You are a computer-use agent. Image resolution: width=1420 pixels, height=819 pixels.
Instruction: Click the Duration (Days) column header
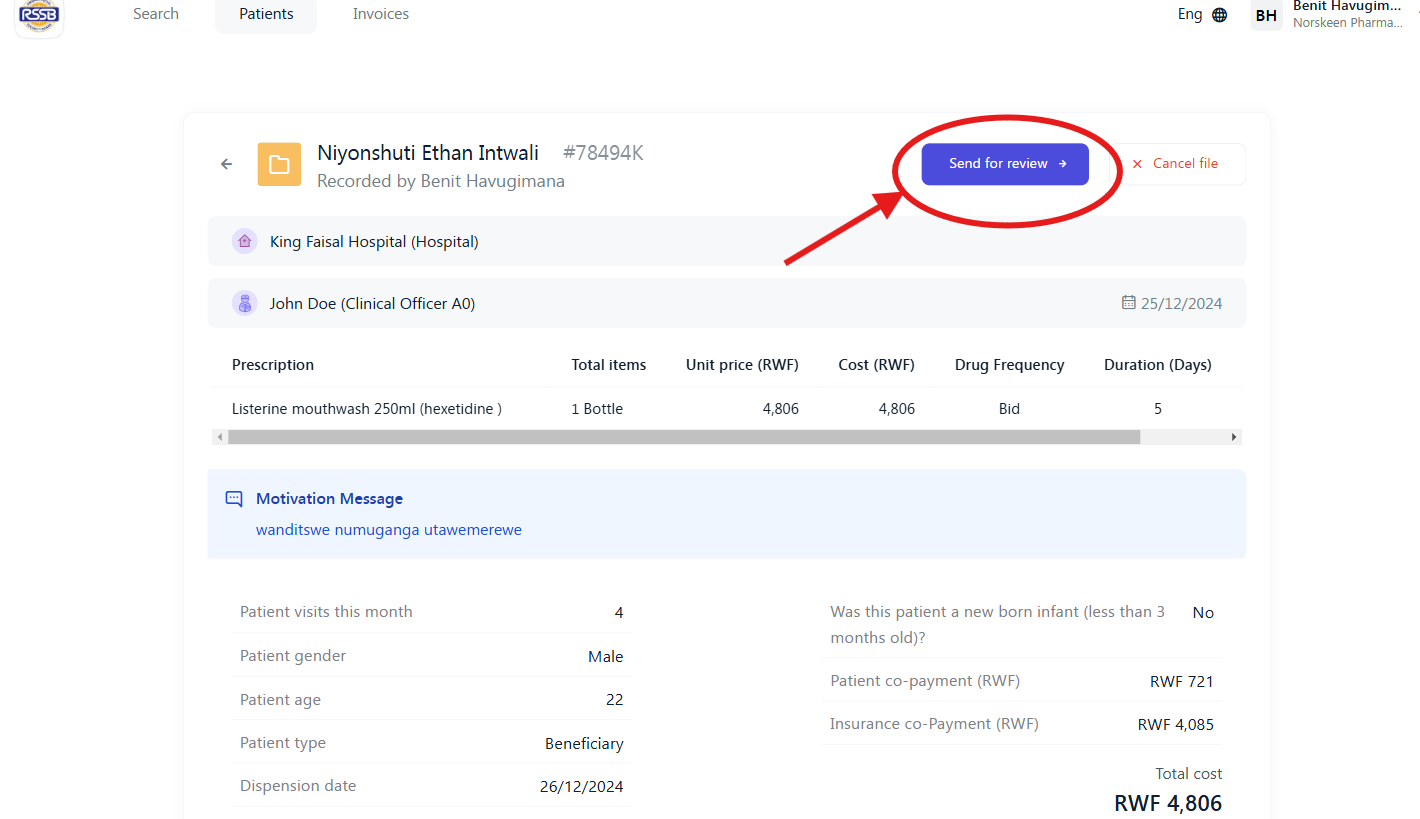tap(1158, 365)
